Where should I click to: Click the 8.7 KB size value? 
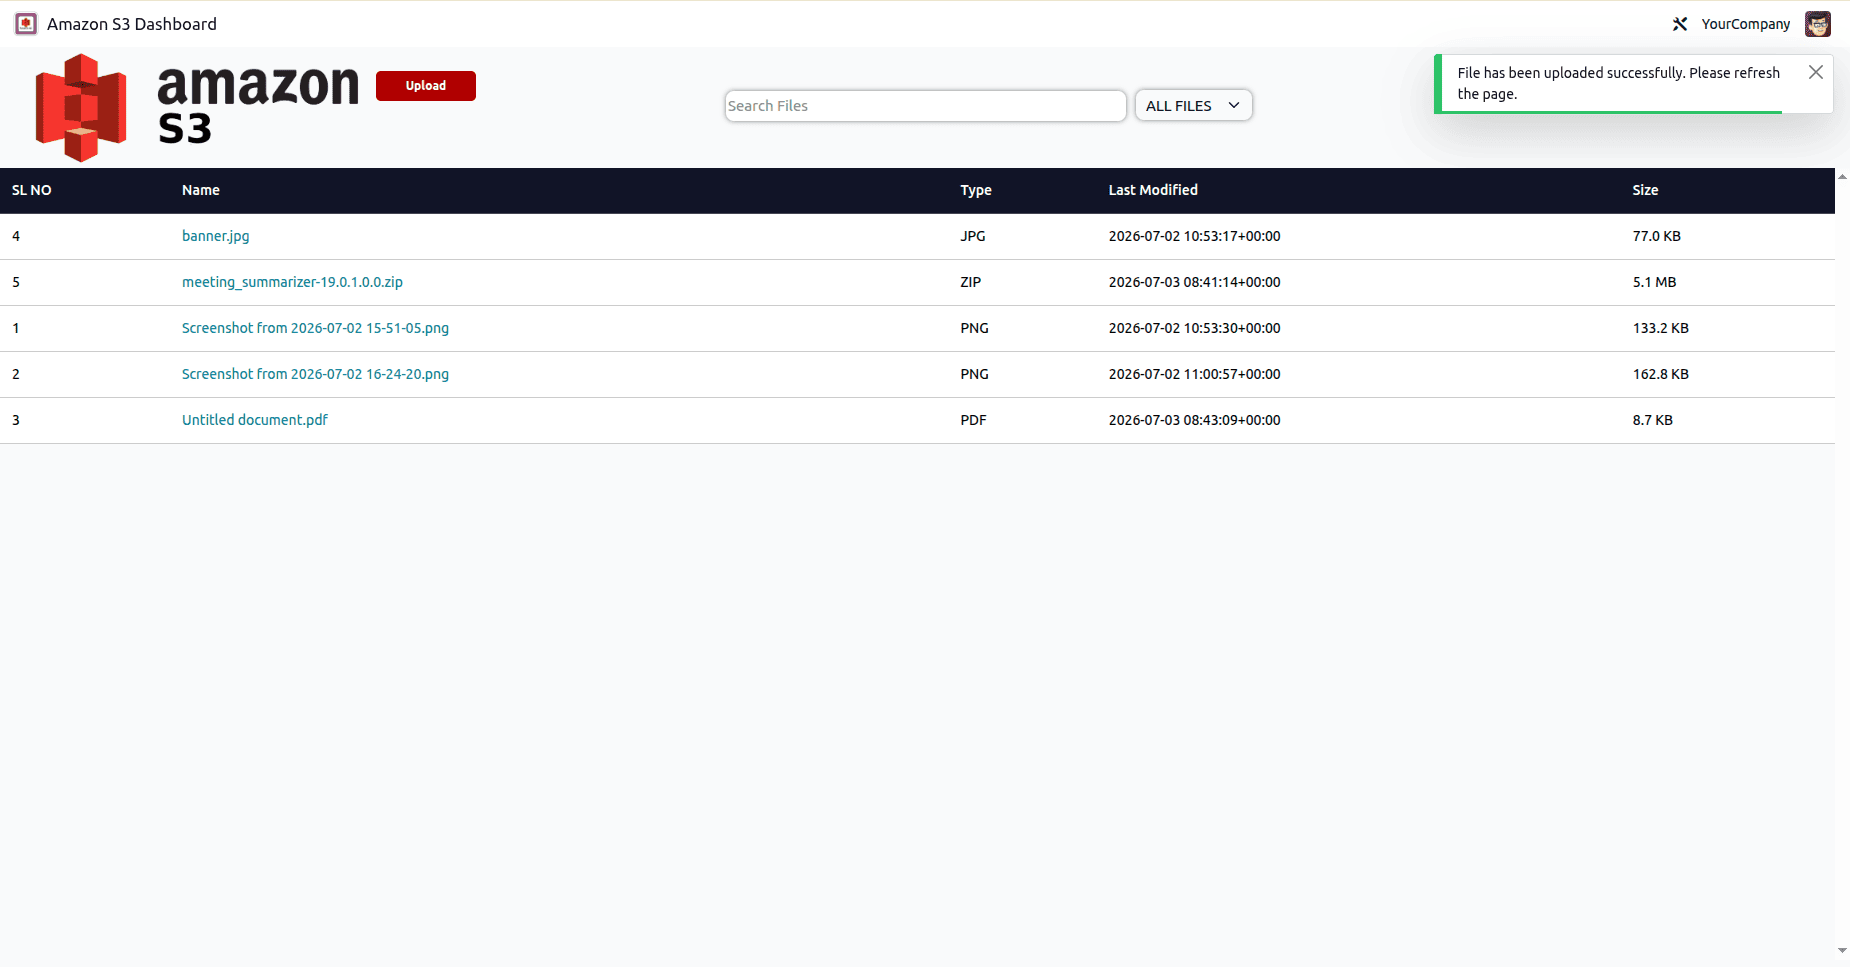point(1653,420)
